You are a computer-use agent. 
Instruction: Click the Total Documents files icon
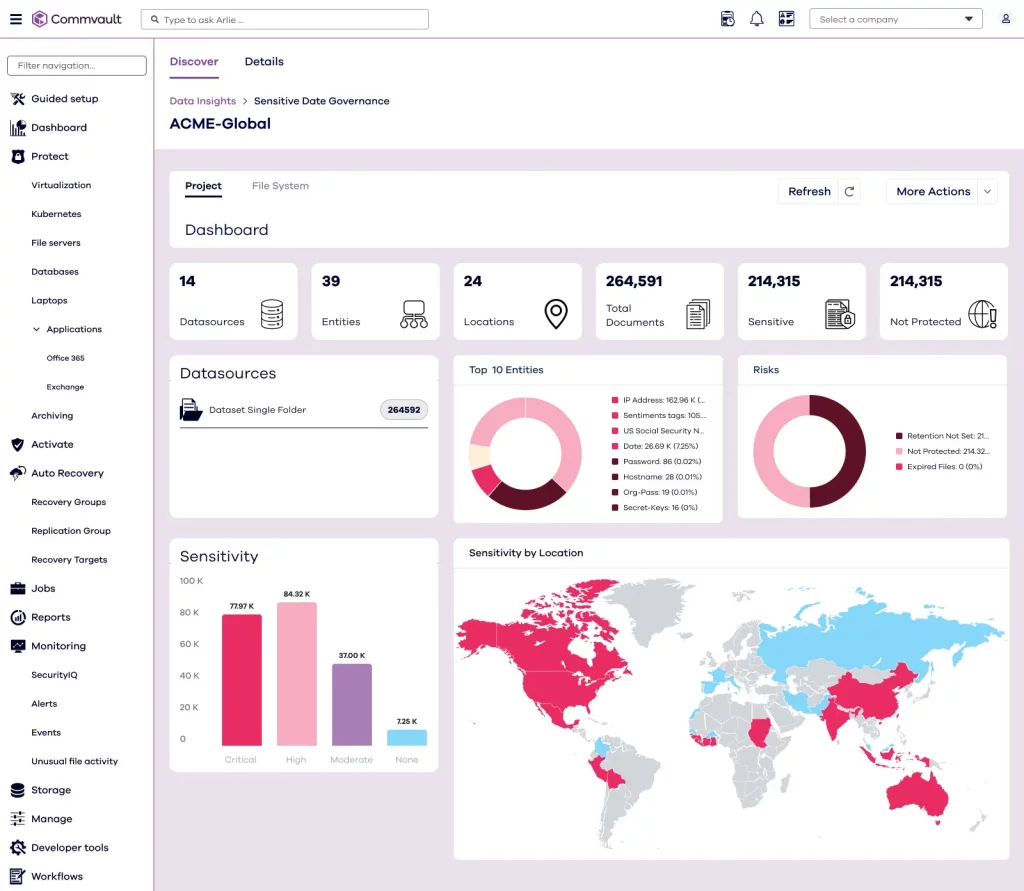tap(698, 314)
